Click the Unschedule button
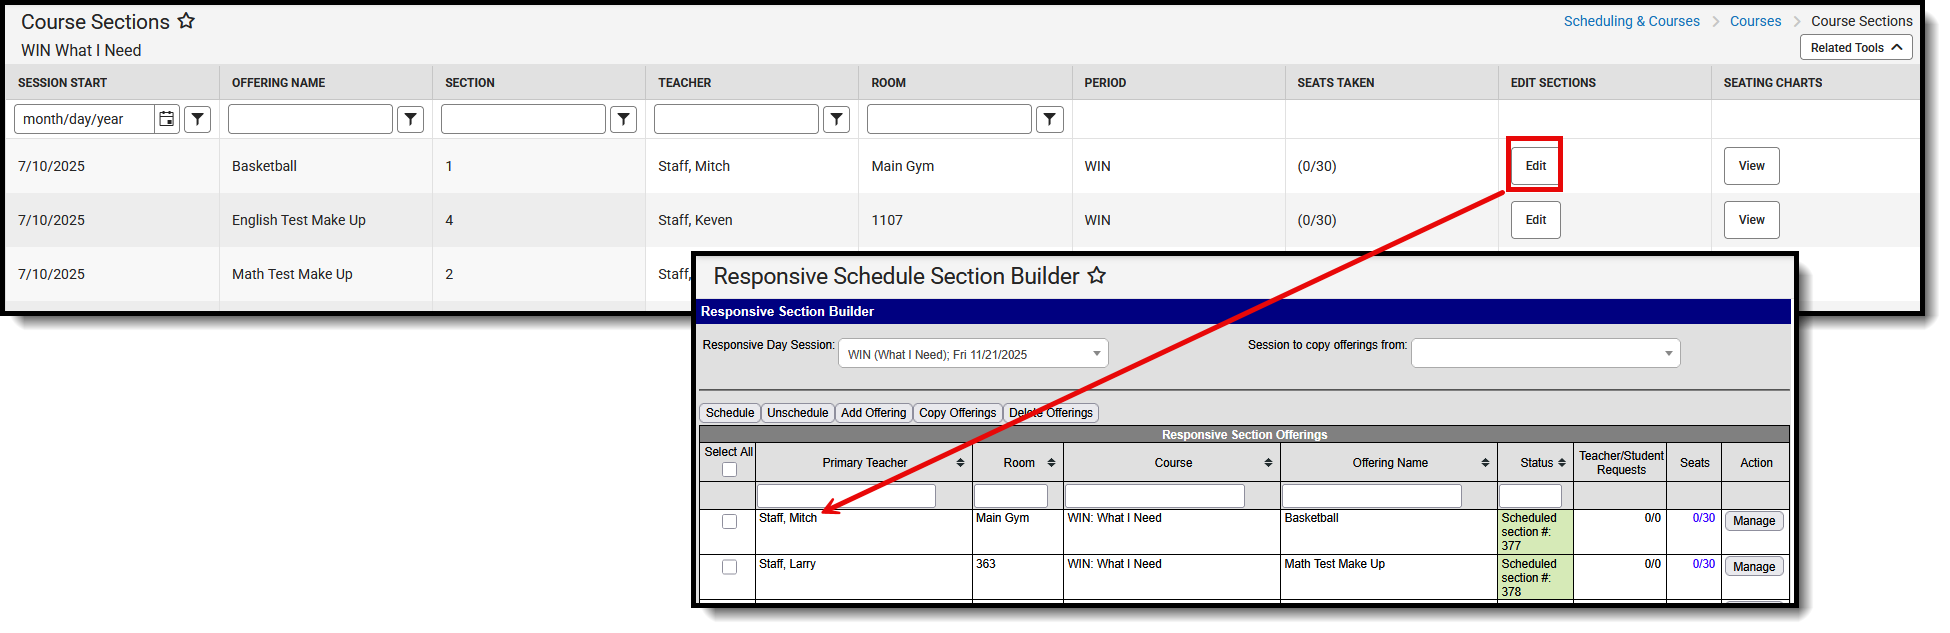This screenshot has width=1950, height=633. click(797, 413)
